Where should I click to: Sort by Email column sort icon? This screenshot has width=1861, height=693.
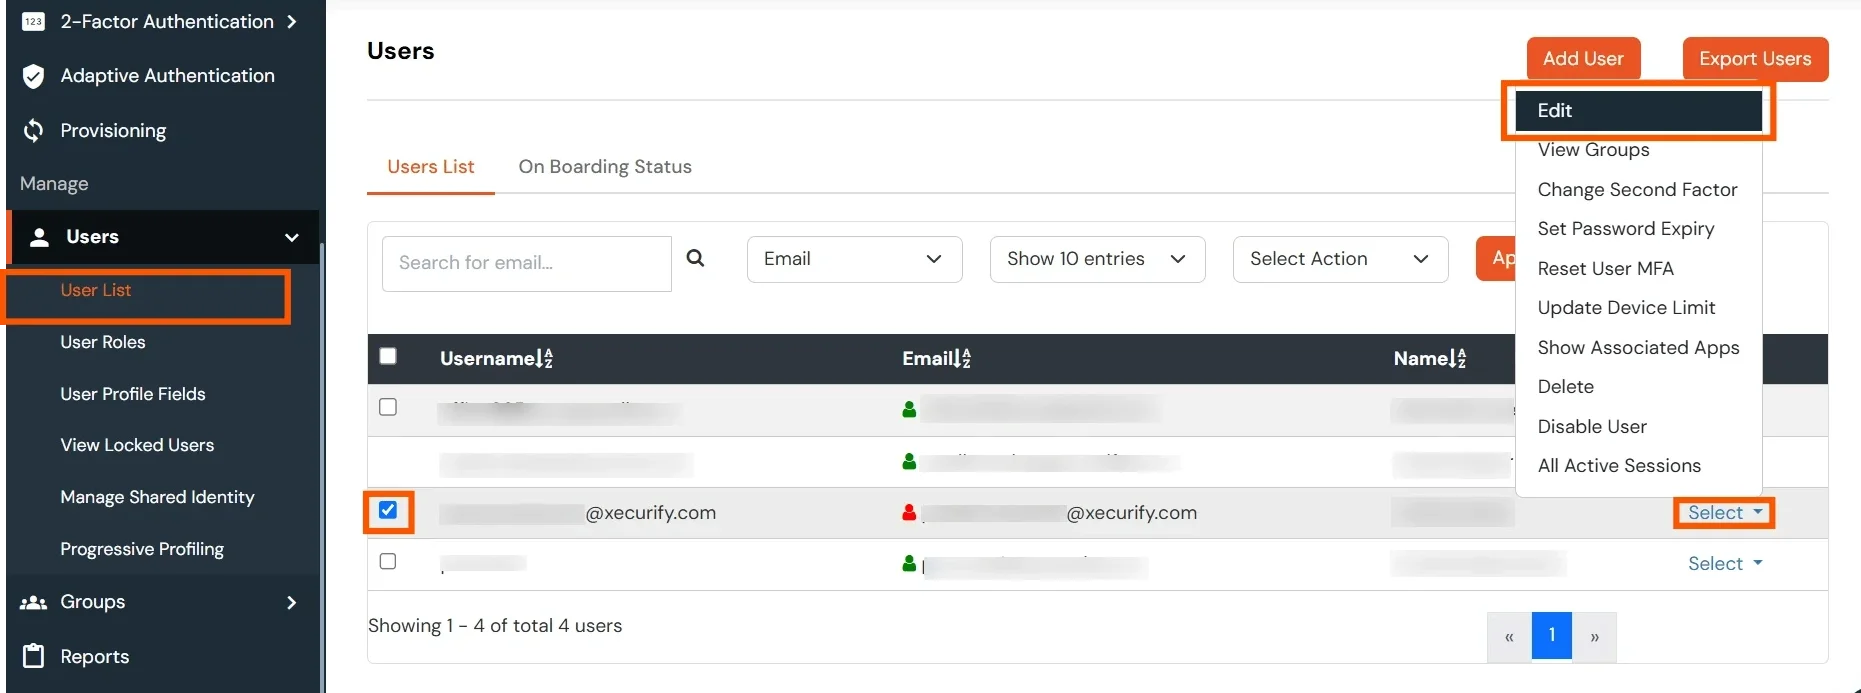(962, 358)
